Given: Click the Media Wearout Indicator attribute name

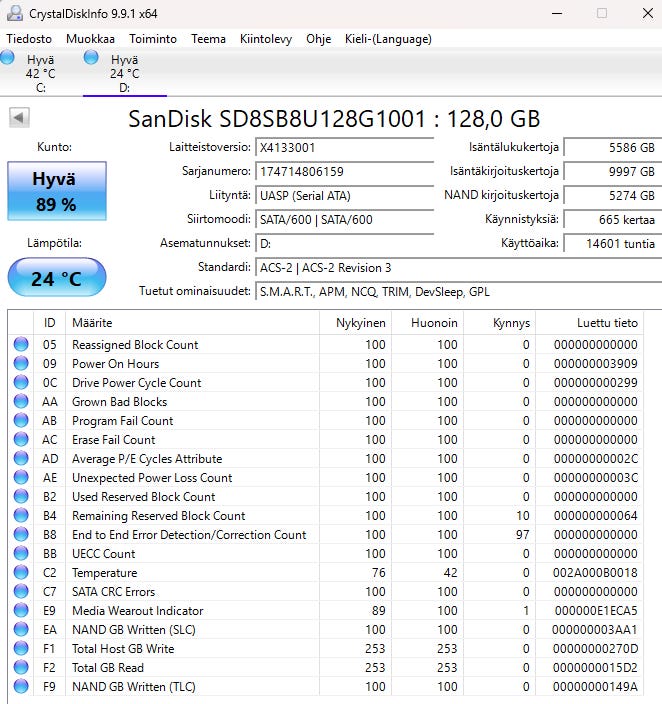Looking at the screenshot, I should (x=138, y=611).
